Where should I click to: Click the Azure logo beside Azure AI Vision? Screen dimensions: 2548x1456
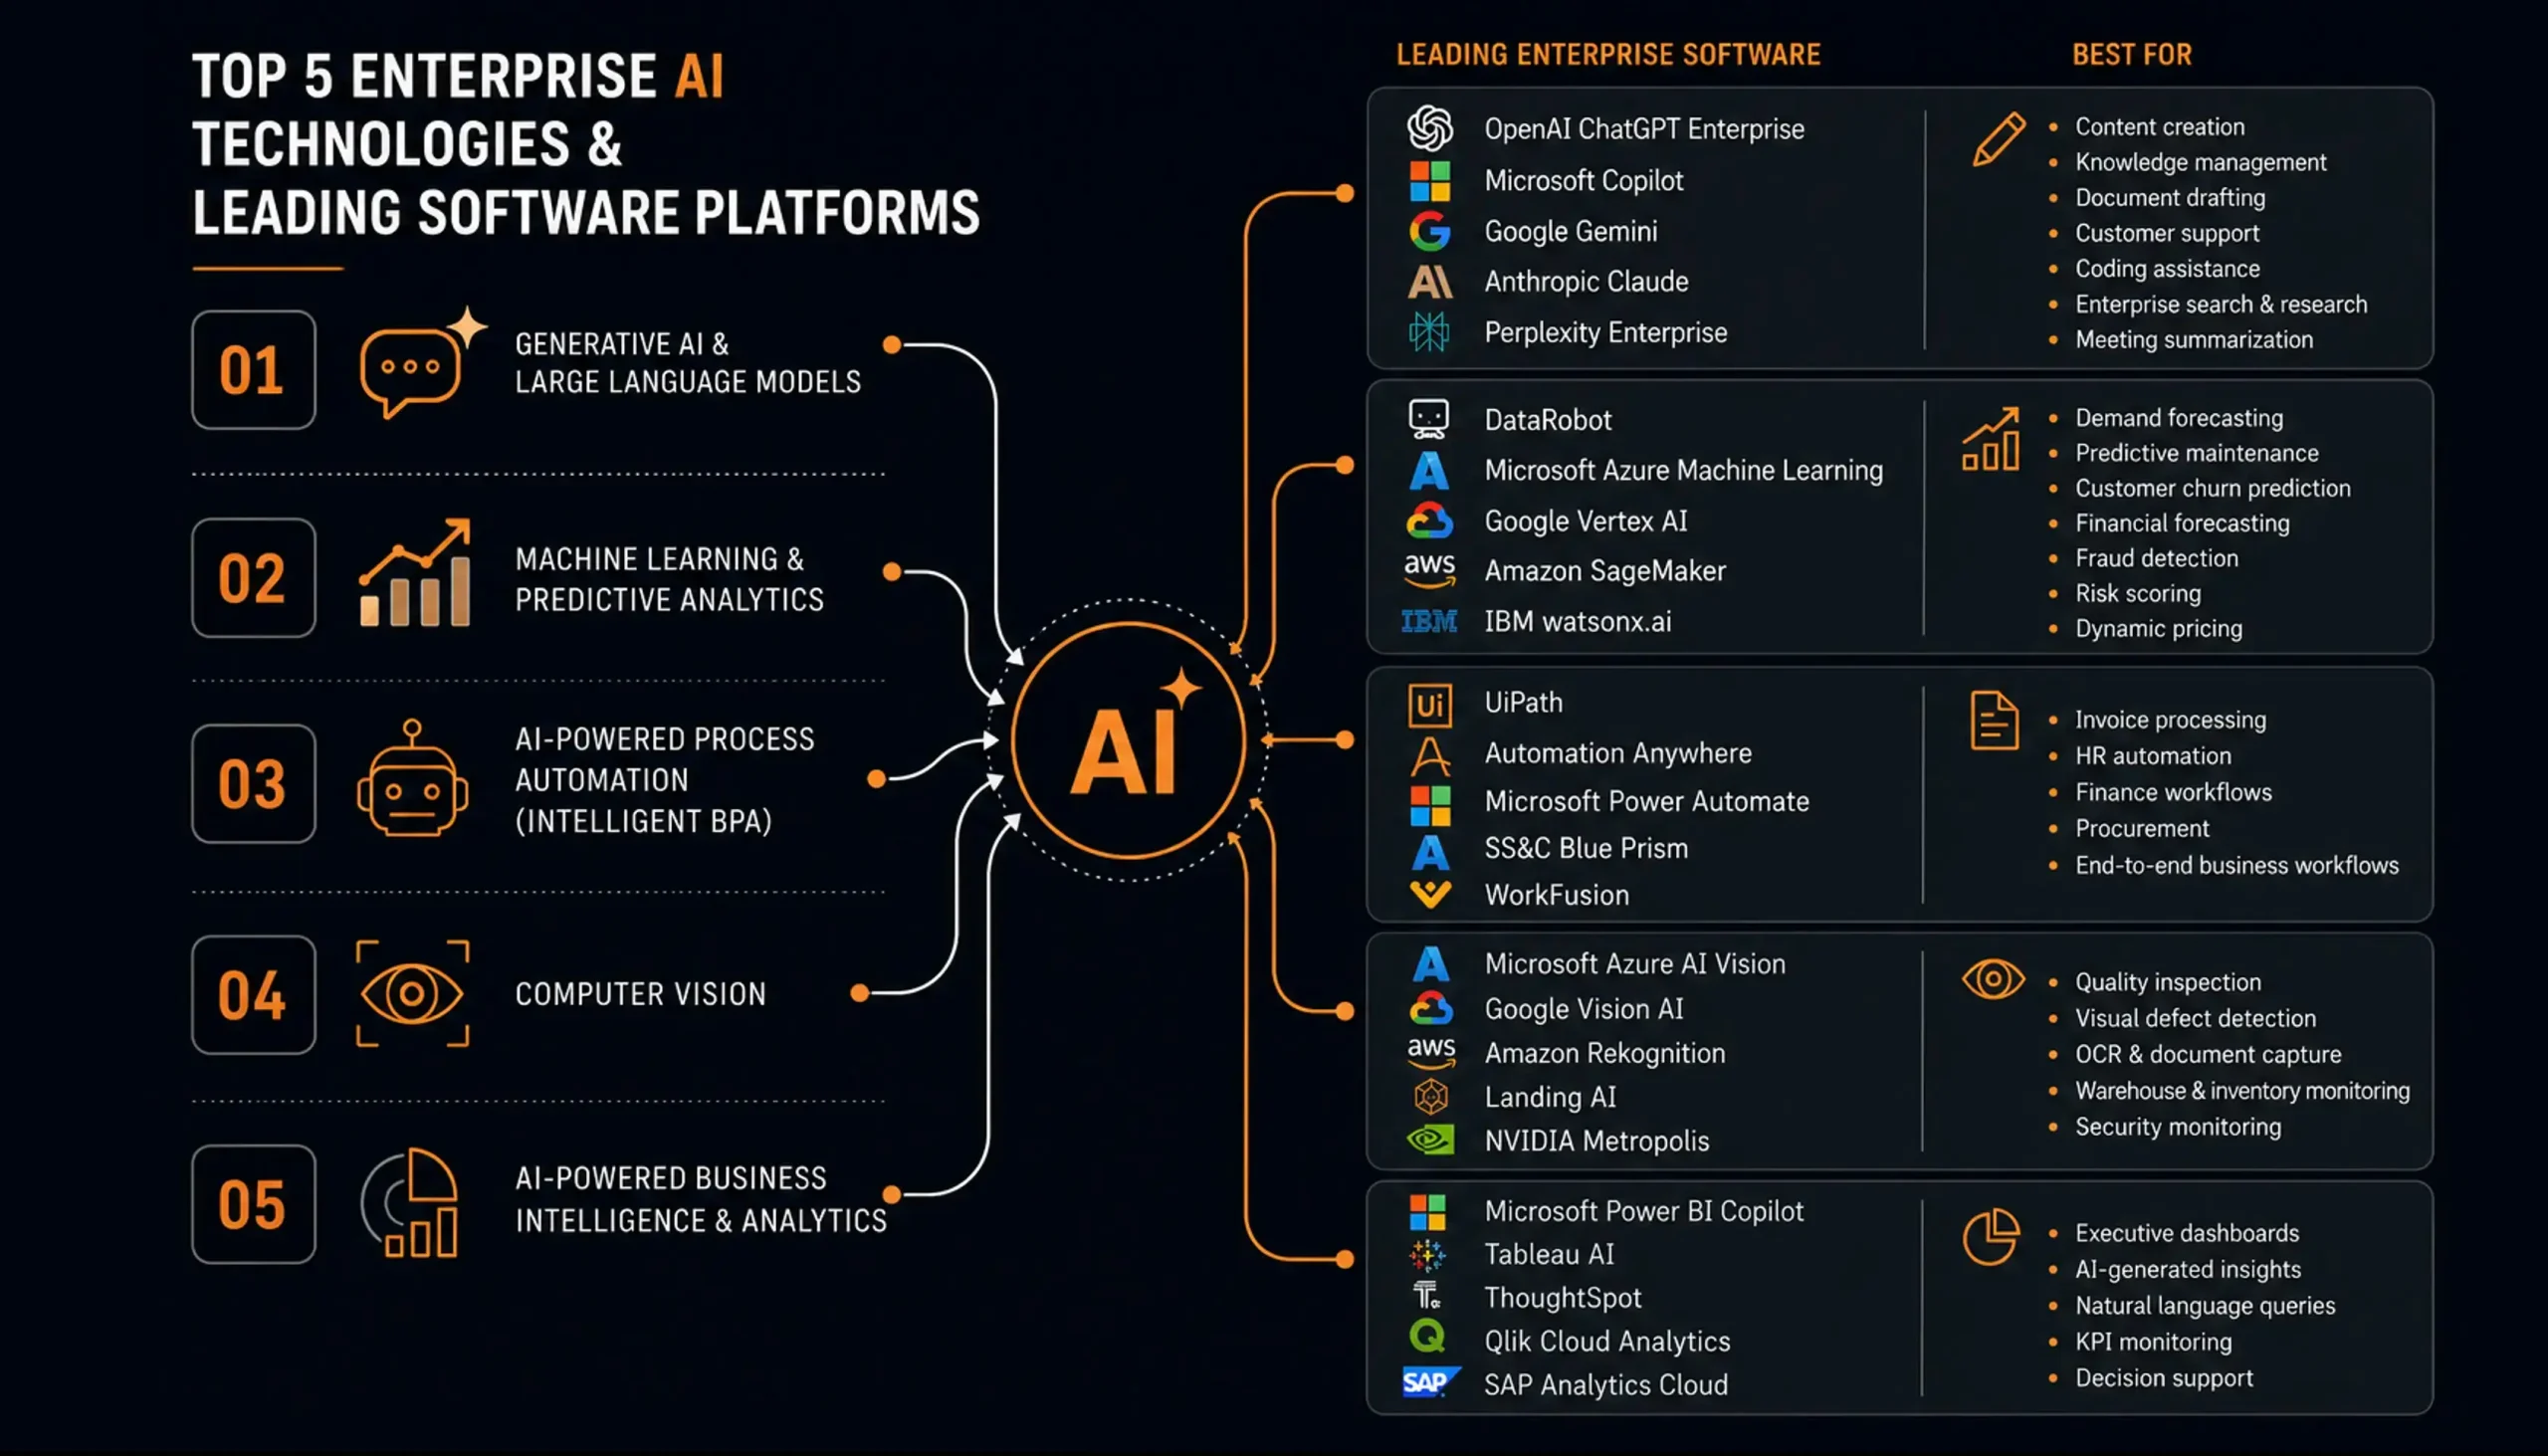[1431, 964]
